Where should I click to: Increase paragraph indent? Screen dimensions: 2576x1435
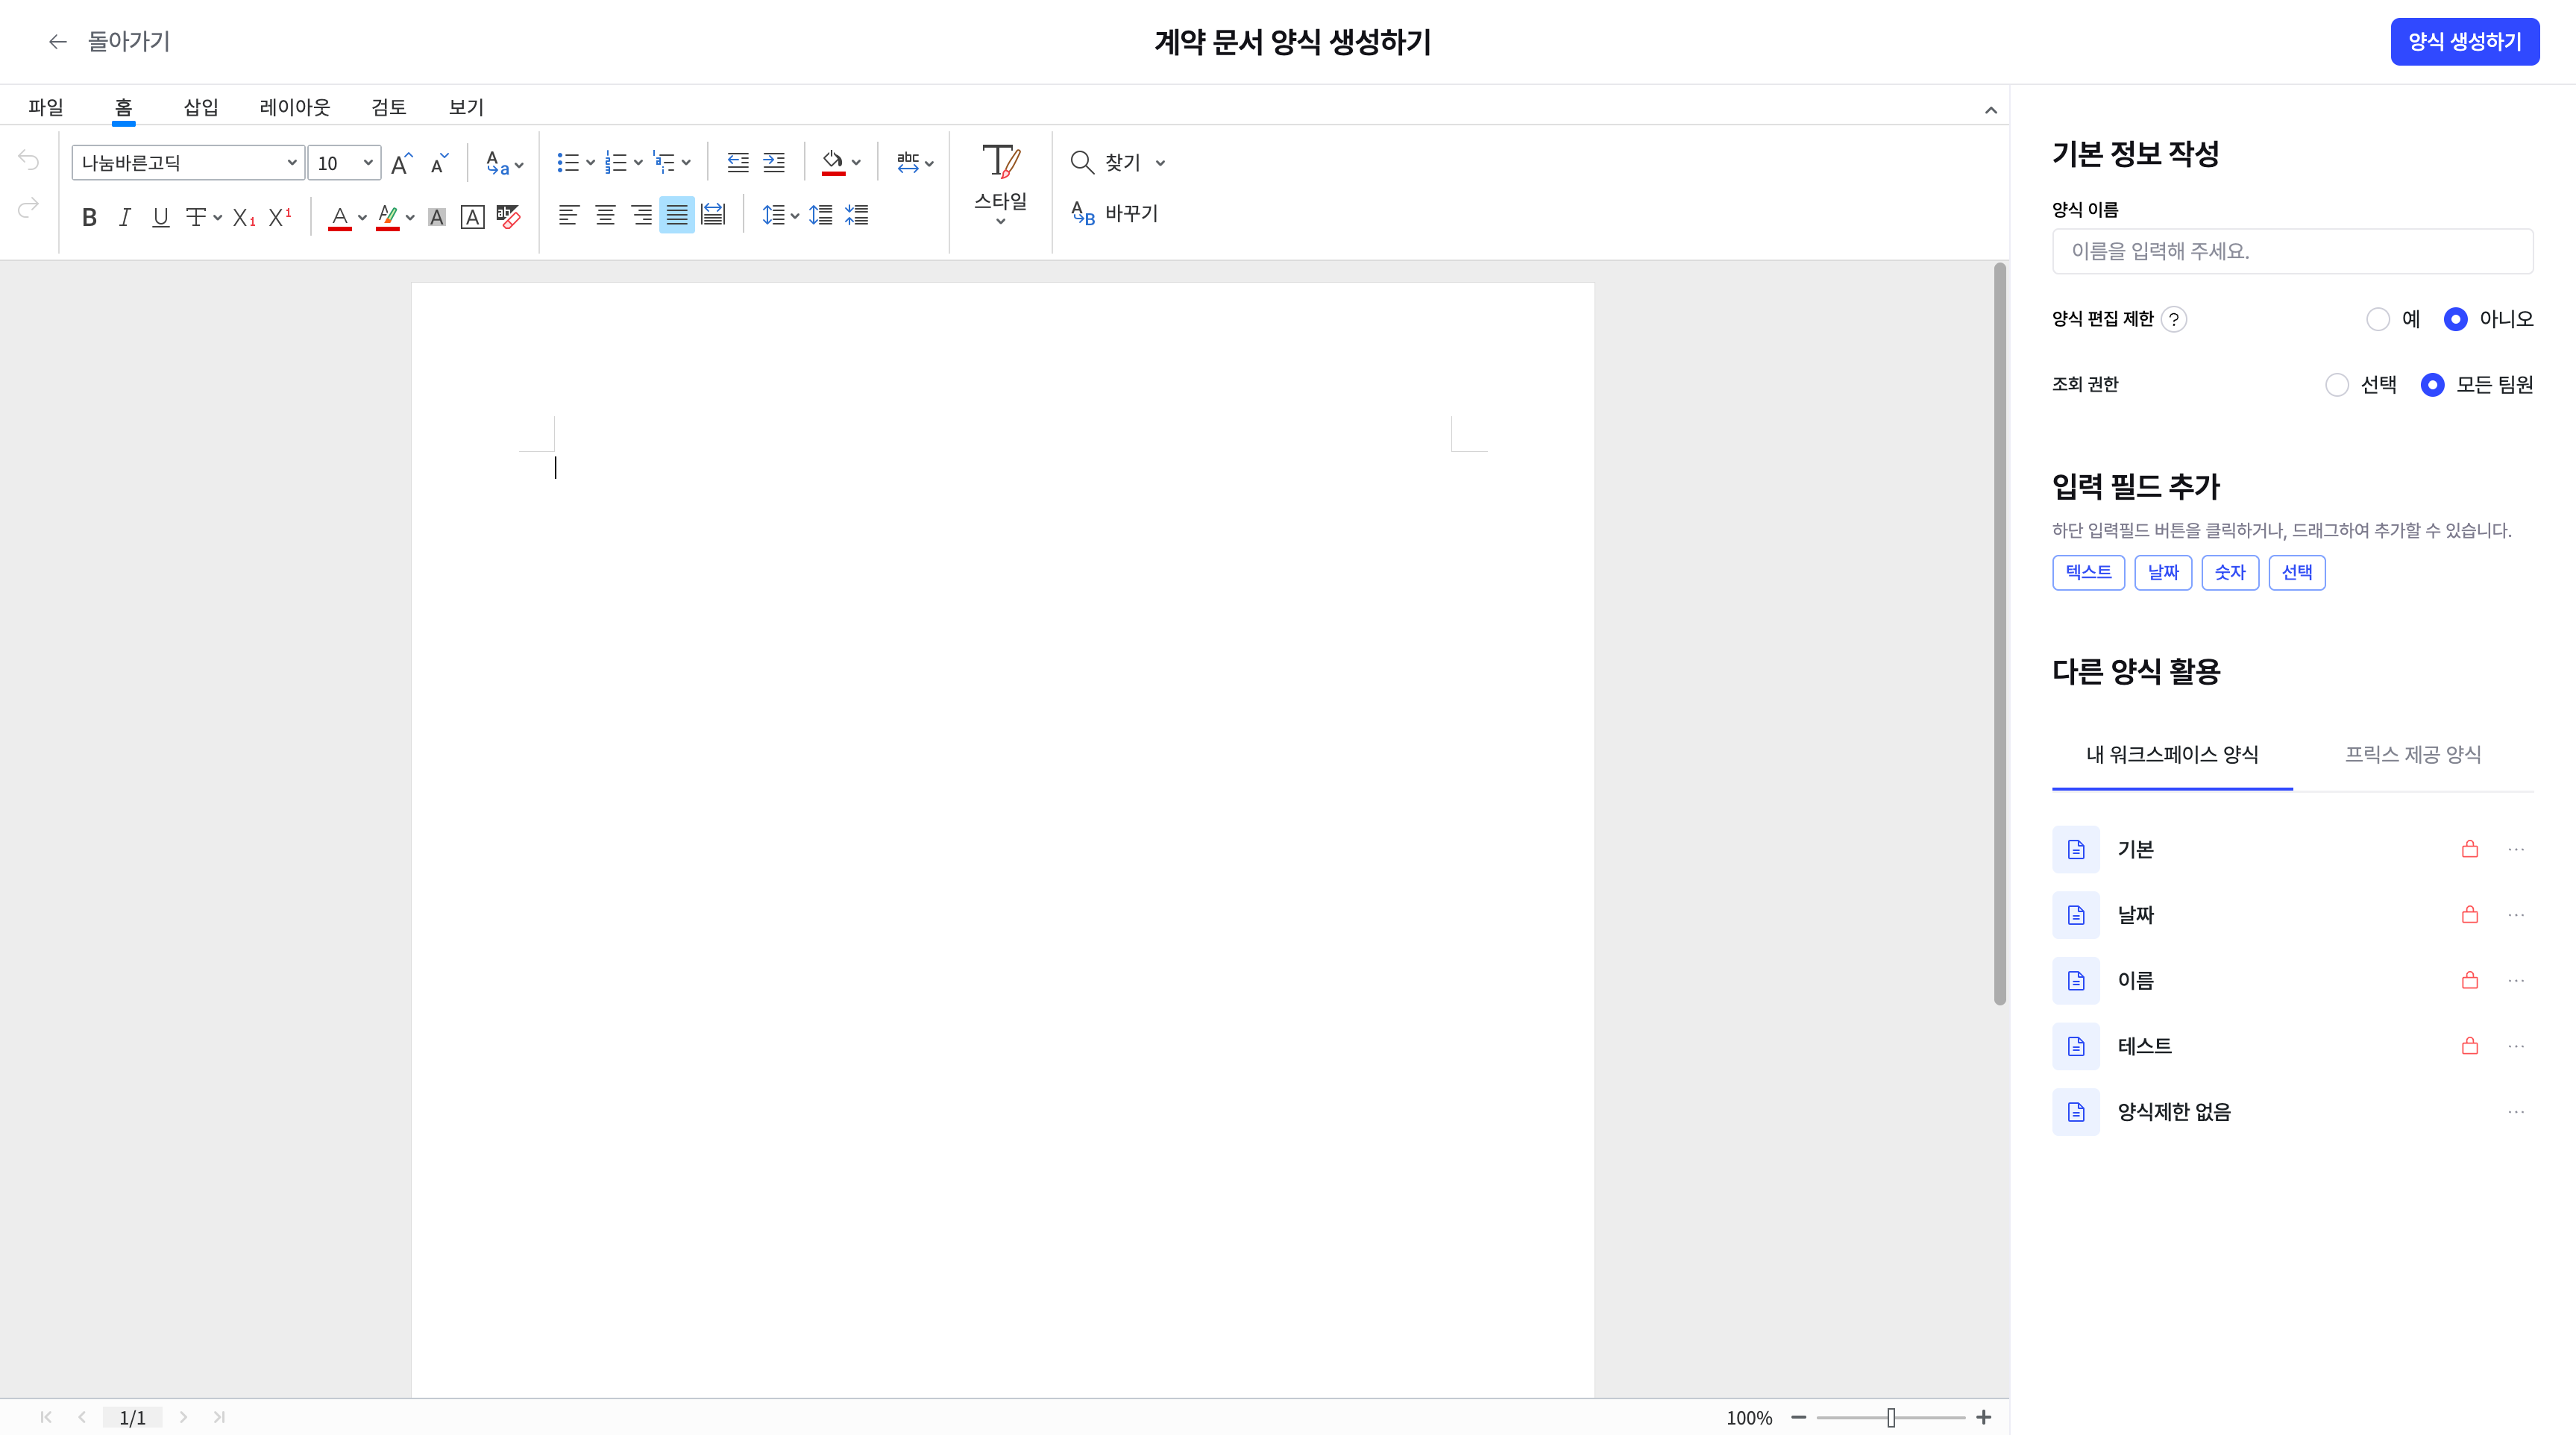[x=774, y=162]
